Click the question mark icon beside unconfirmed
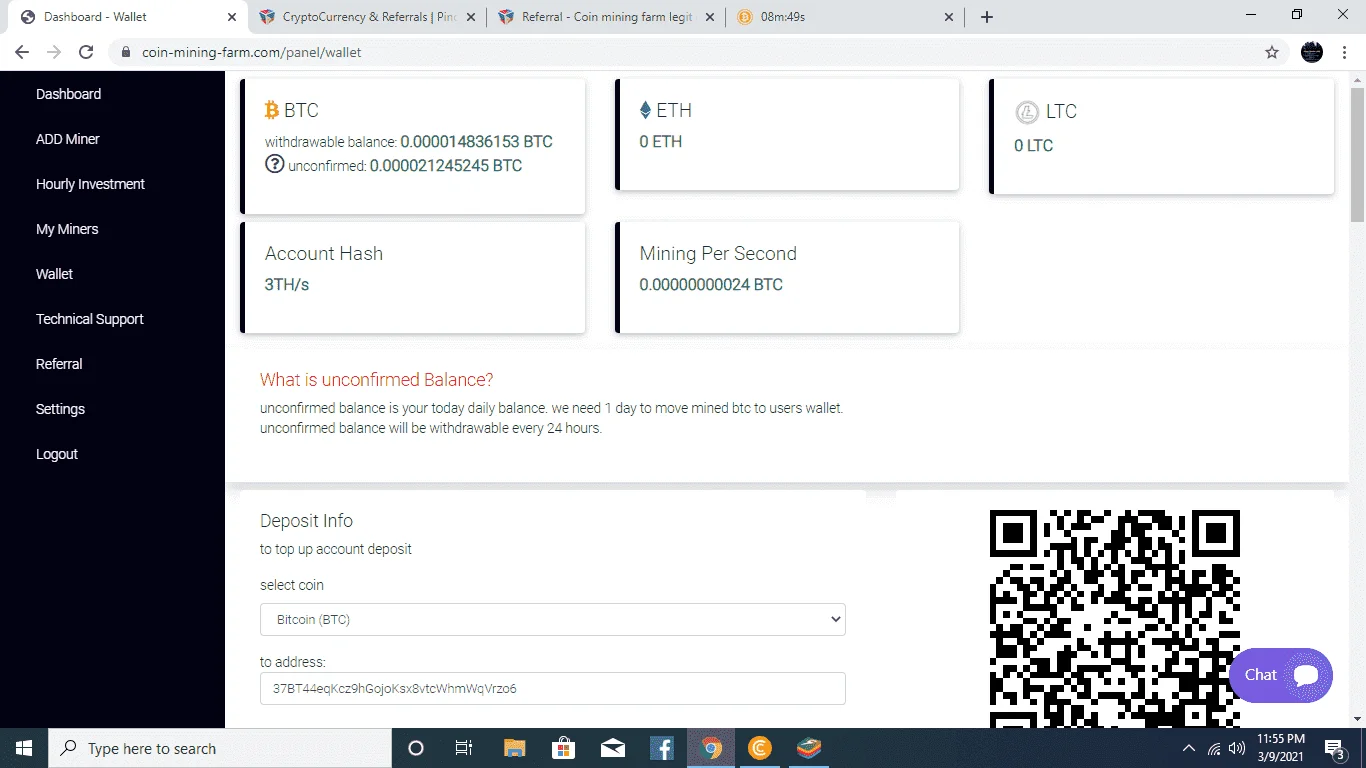1366x768 pixels. (275, 164)
